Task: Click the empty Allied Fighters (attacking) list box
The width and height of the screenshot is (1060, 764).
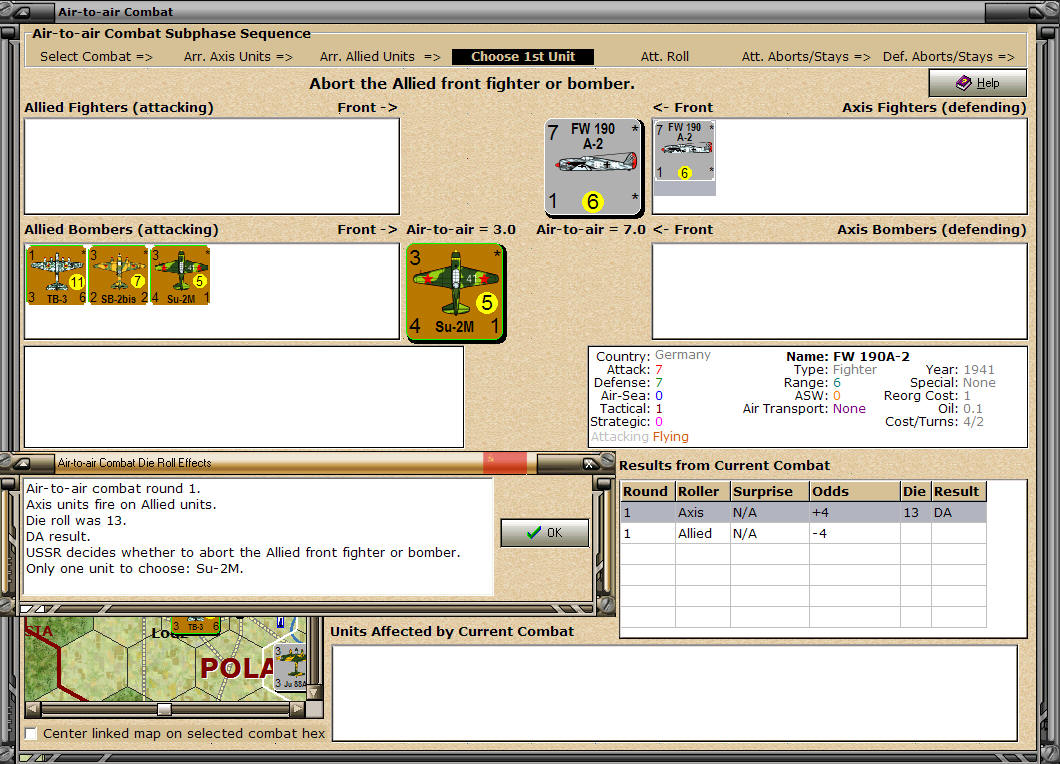Action: tap(212, 166)
